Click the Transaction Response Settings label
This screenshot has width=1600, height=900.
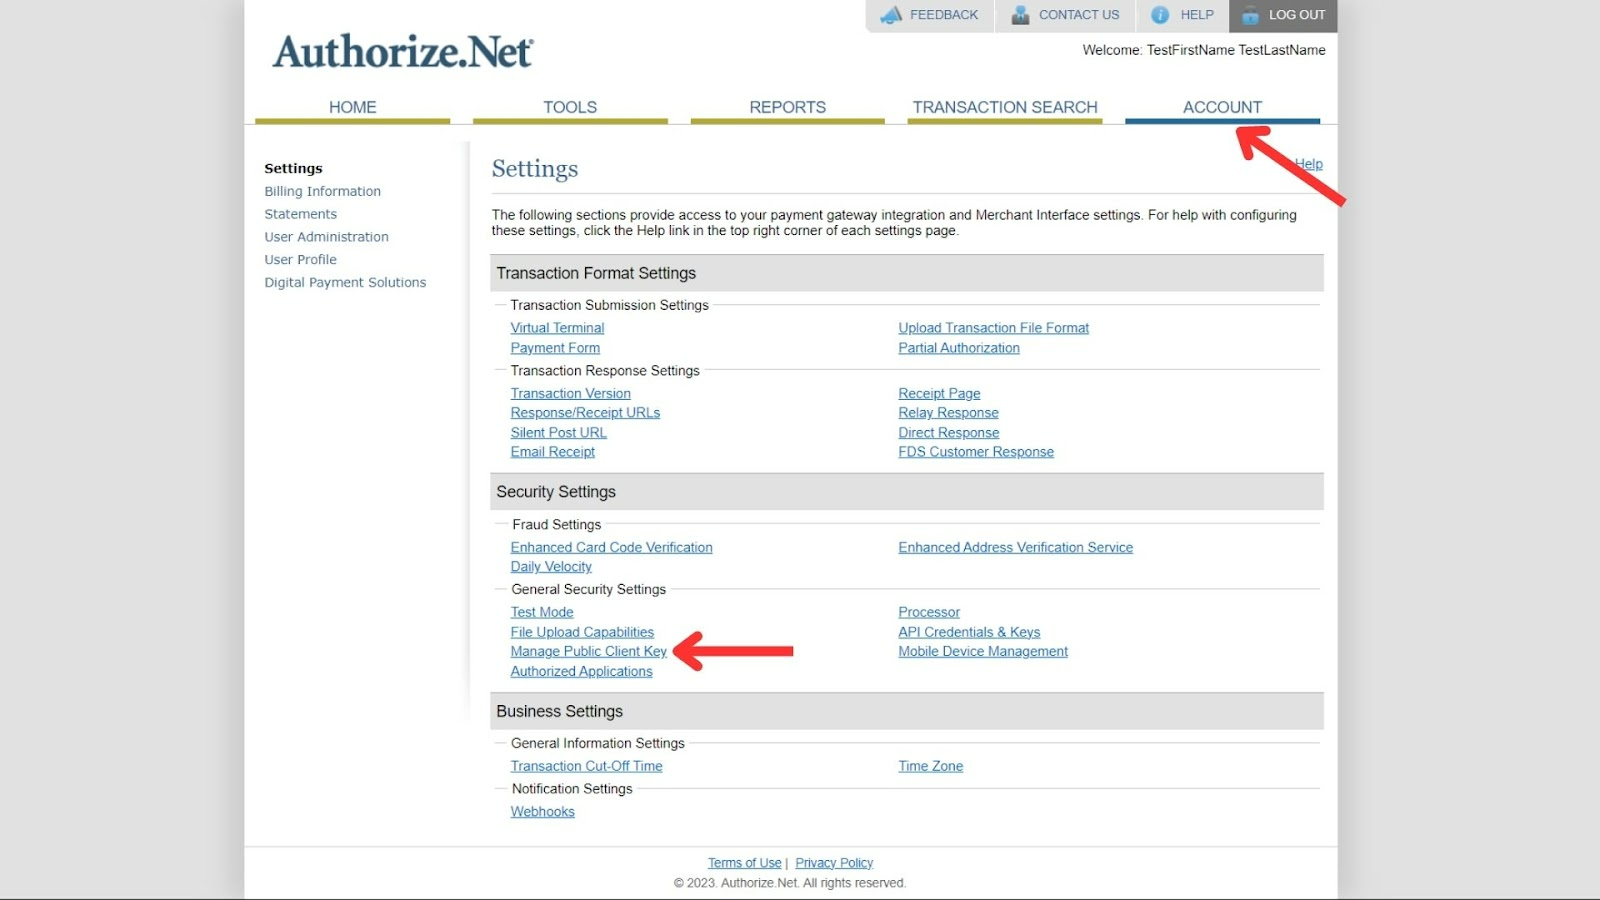coord(605,370)
